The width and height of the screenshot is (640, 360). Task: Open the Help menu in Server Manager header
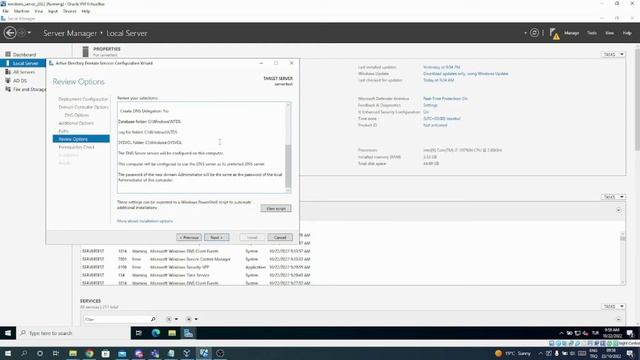627,33
